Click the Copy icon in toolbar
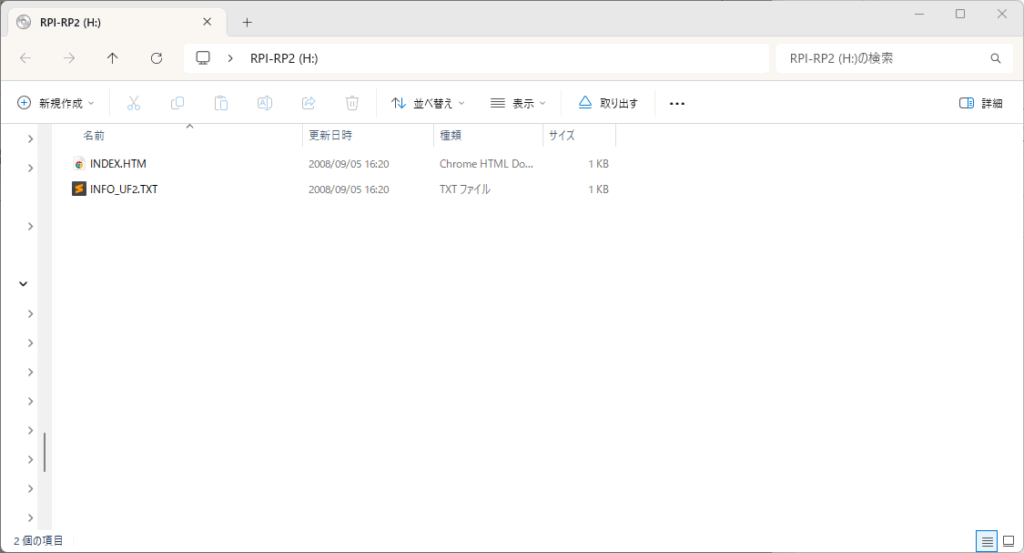Viewport: 1024px width, 553px height. (x=177, y=103)
